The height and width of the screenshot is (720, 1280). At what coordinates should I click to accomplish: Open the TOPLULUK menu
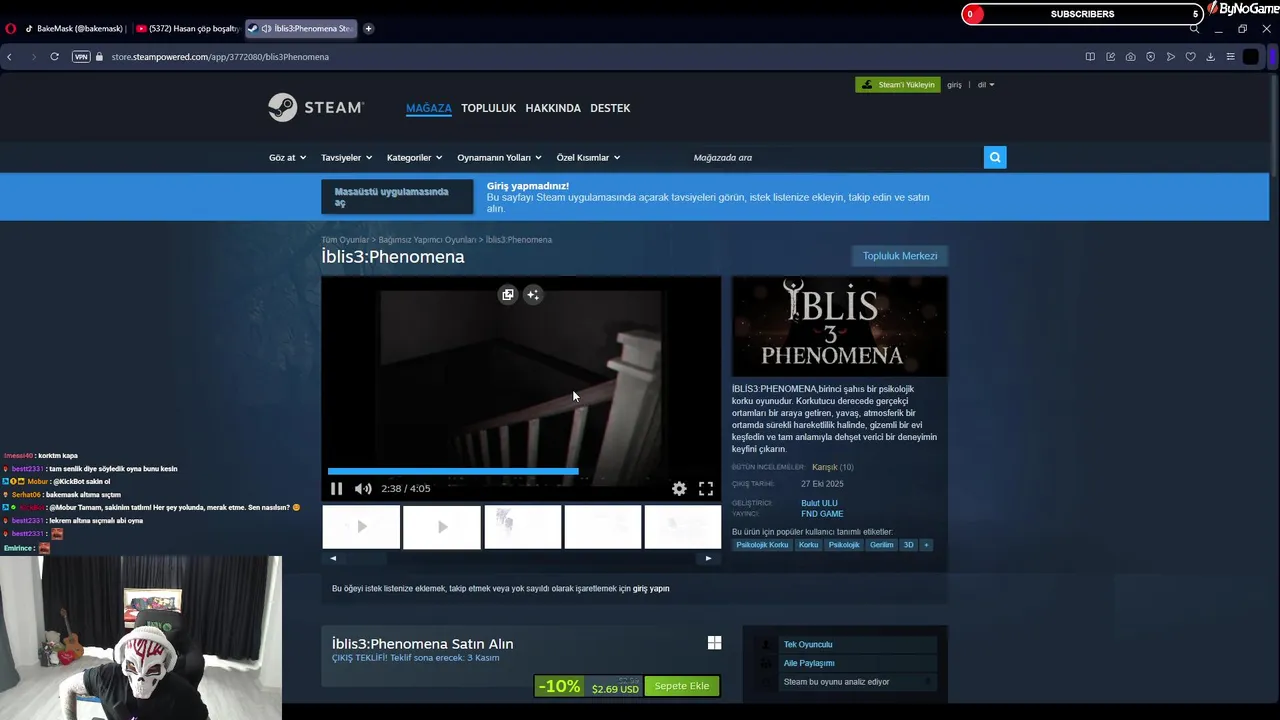coord(488,108)
